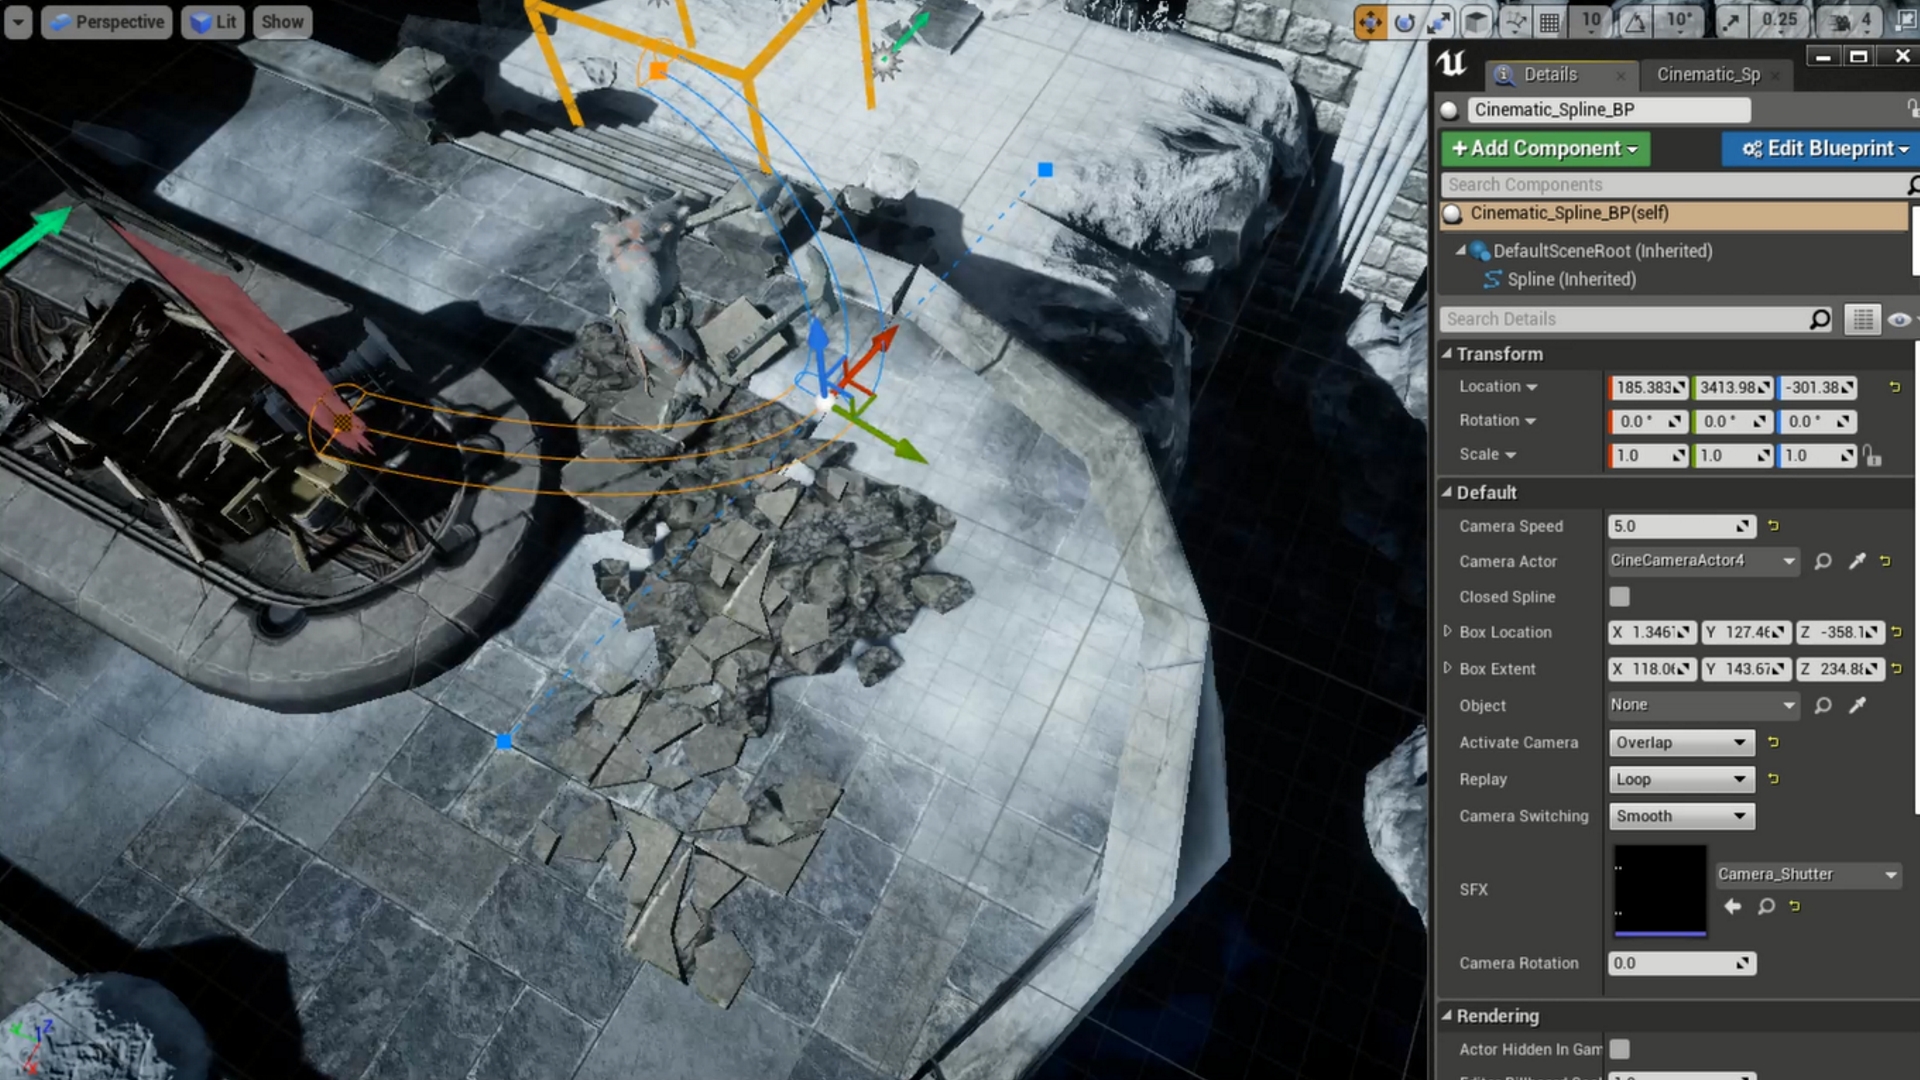Enable rotation snapping angle icon
This screenshot has height=1080, width=1920.
pos(1635,22)
